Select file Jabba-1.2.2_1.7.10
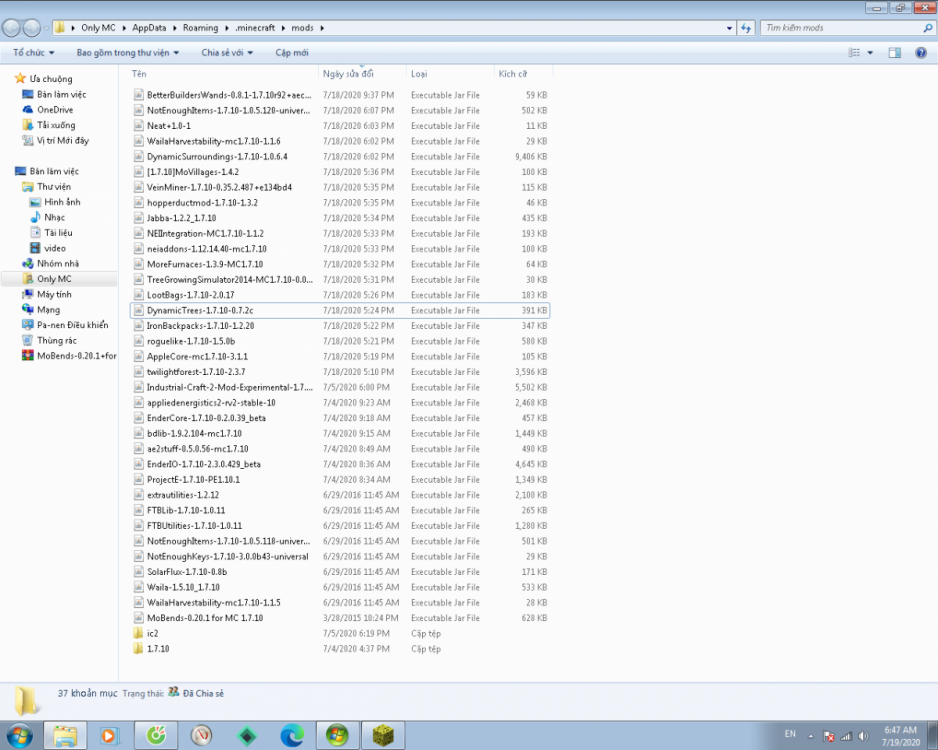This screenshot has width=938, height=750. tap(339, 218)
